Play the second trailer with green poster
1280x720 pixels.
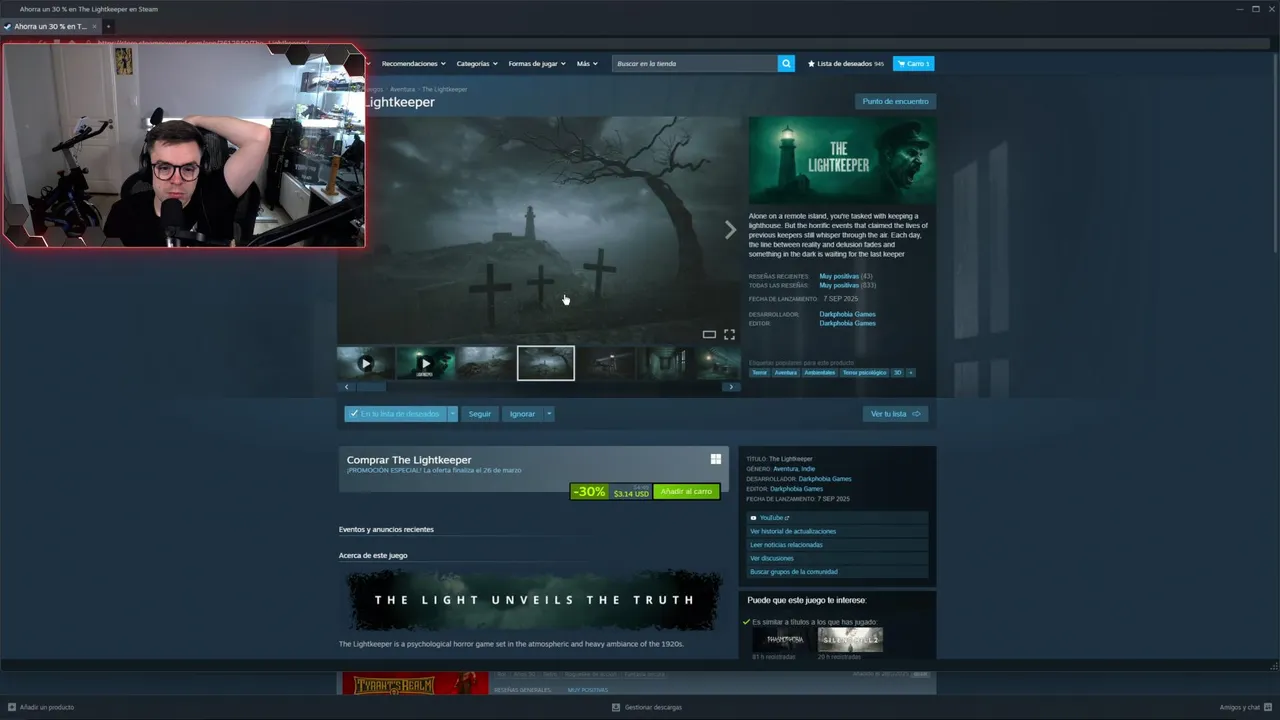426,363
